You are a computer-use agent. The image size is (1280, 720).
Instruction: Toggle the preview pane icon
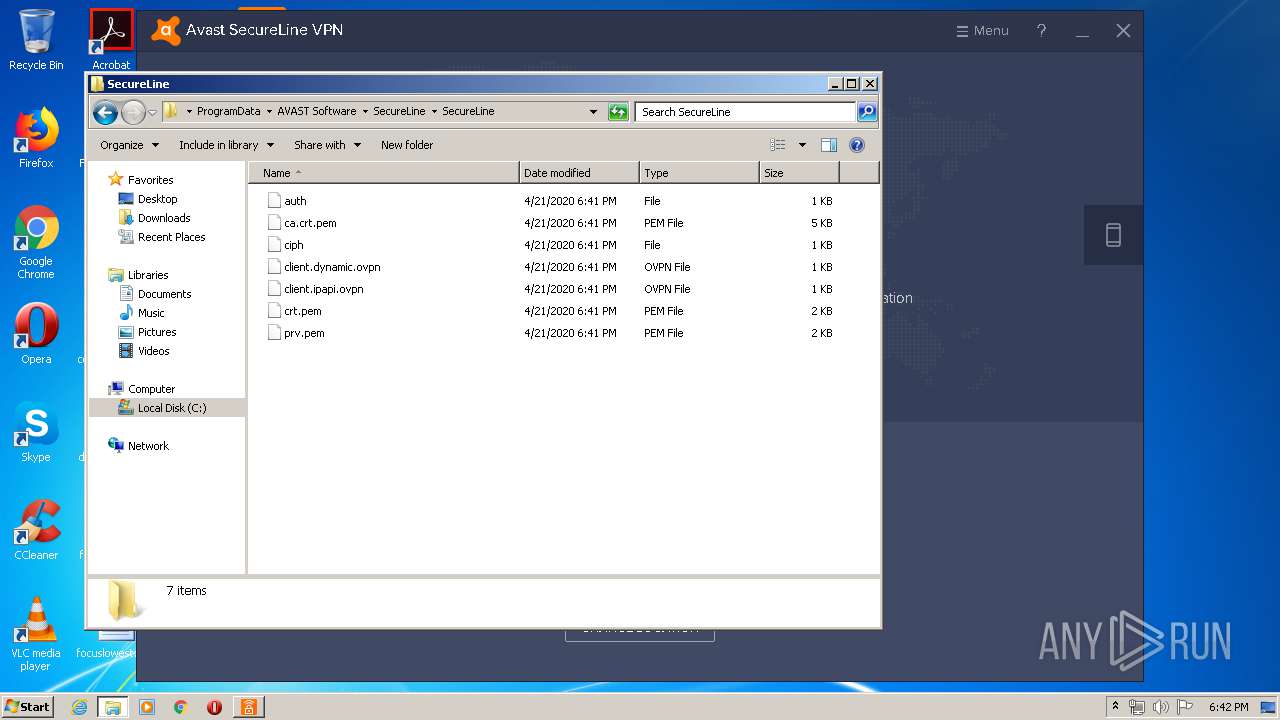829,145
